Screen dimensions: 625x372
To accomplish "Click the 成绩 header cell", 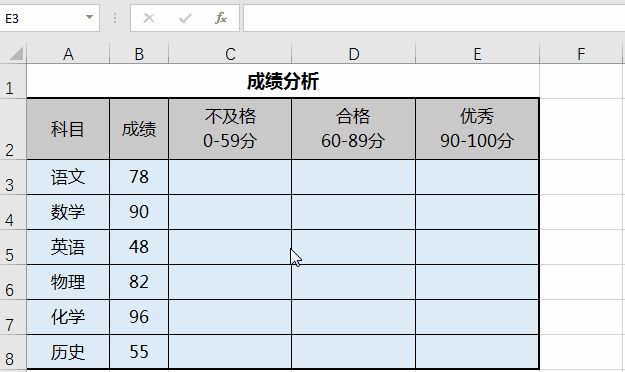I will (x=139, y=129).
